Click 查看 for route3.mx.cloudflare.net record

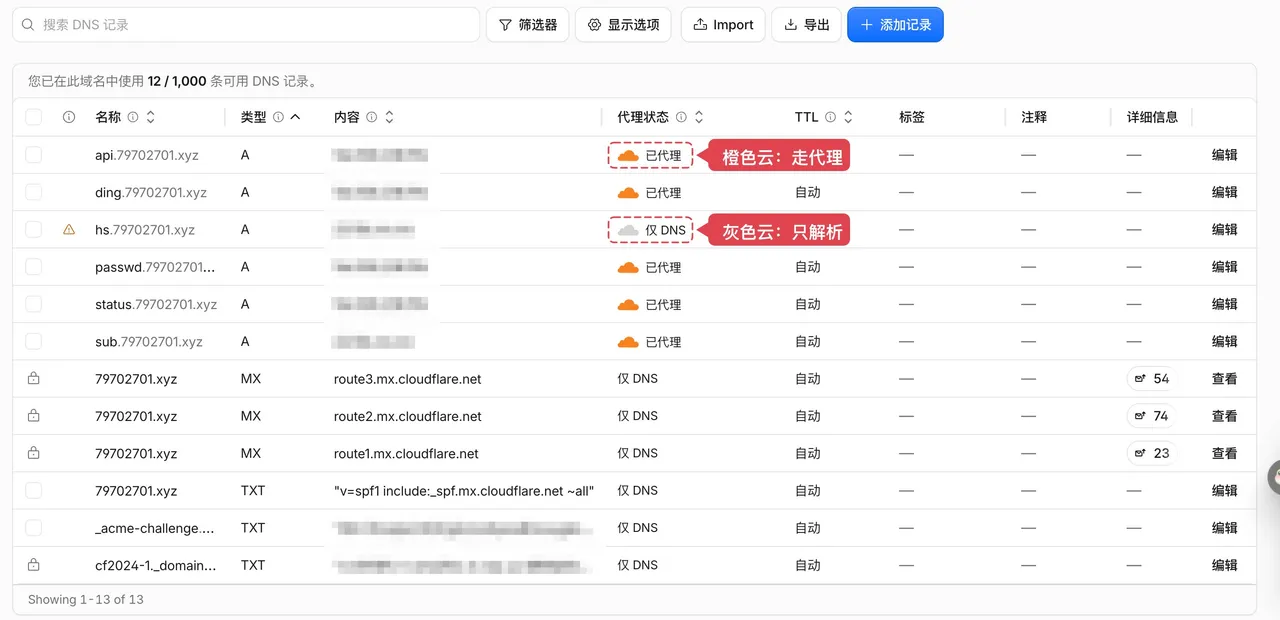click(1225, 379)
